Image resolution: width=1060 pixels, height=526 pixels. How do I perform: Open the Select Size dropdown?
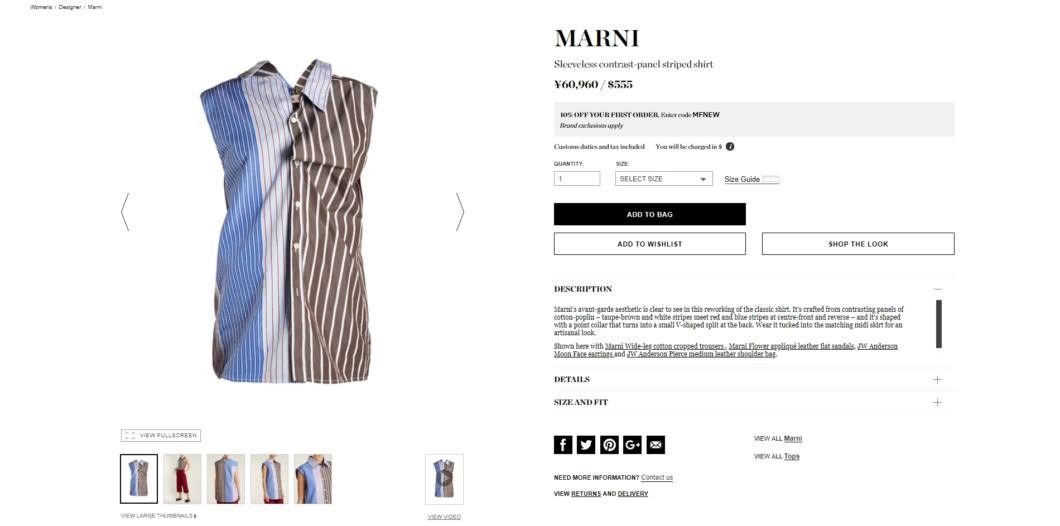(x=663, y=179)
